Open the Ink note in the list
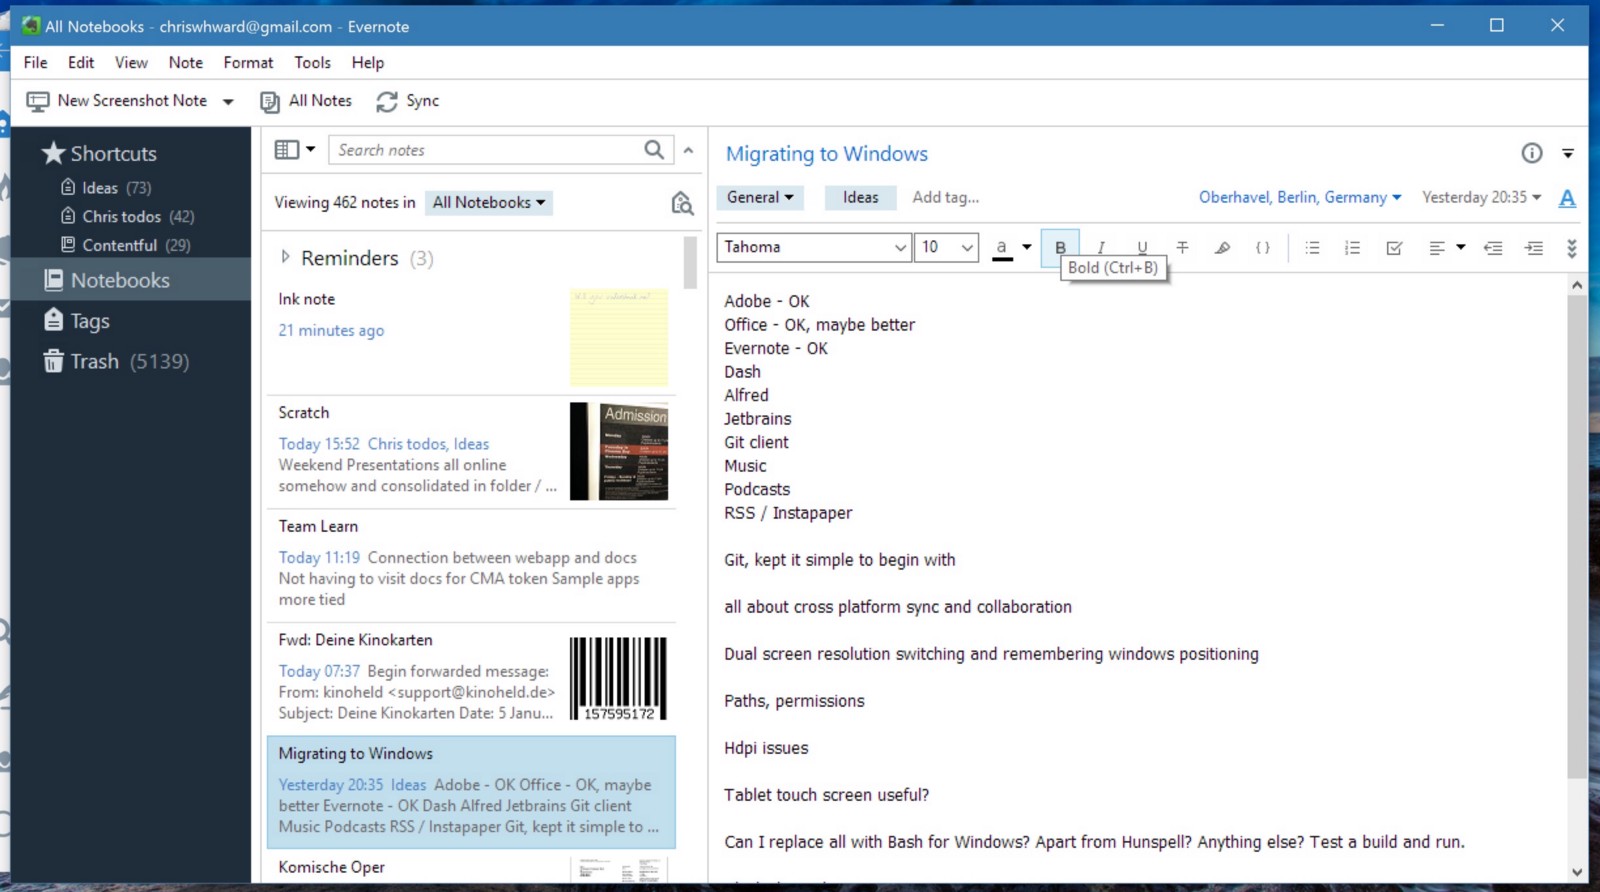The height and width of the screenshot is (892, 1600). [x=471, y=338]
